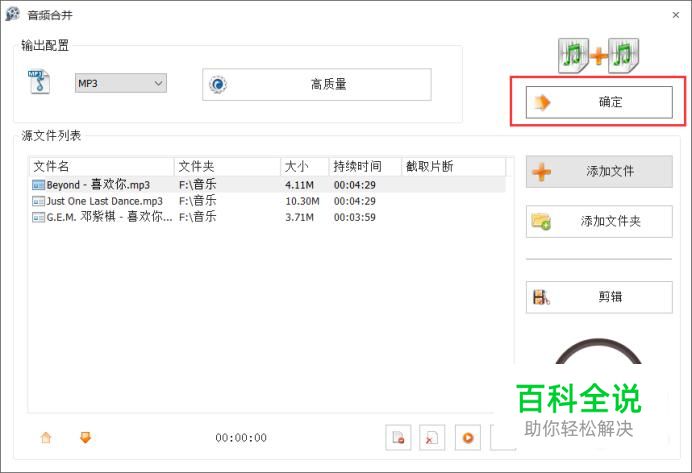Click the merge audio notes icon above 确定
The image size is (692, 473).
click(598, 55)
